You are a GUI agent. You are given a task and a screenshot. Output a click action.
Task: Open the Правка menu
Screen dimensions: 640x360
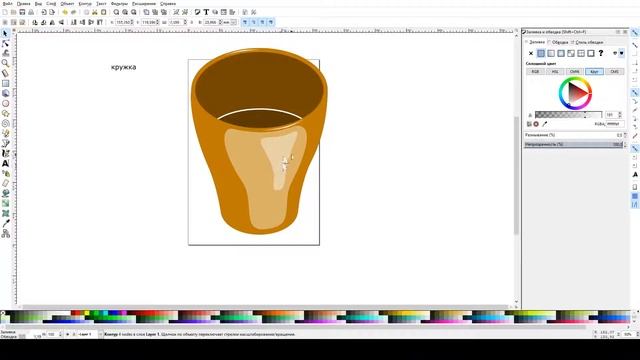(x=23, y=3)
